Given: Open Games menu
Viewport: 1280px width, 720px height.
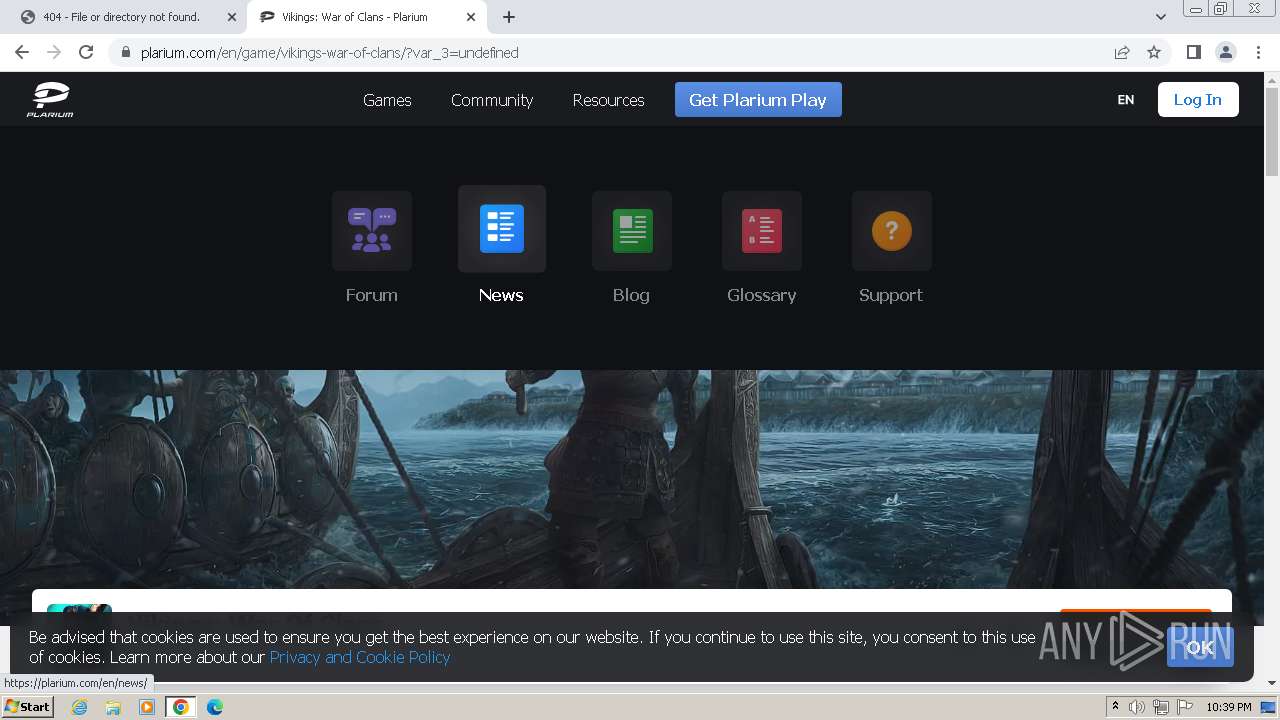Looking at the screenshot, I should coord(387,100).
